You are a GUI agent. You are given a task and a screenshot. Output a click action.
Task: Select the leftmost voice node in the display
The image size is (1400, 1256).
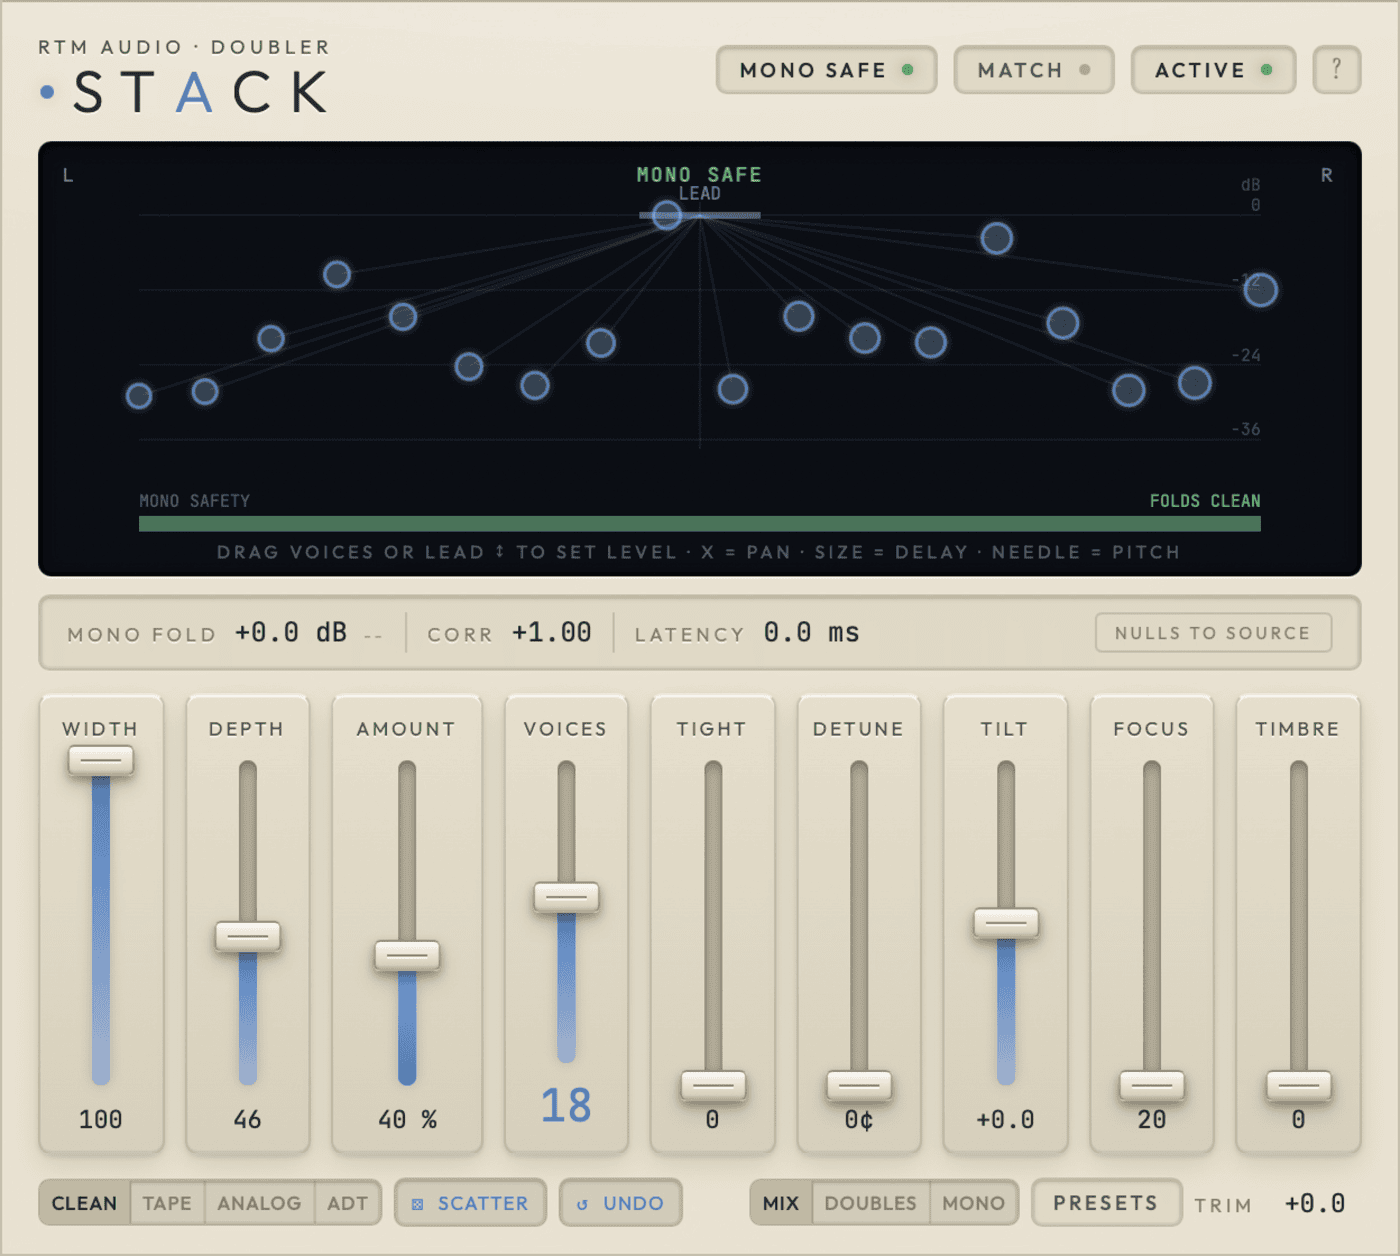point(139,396)
